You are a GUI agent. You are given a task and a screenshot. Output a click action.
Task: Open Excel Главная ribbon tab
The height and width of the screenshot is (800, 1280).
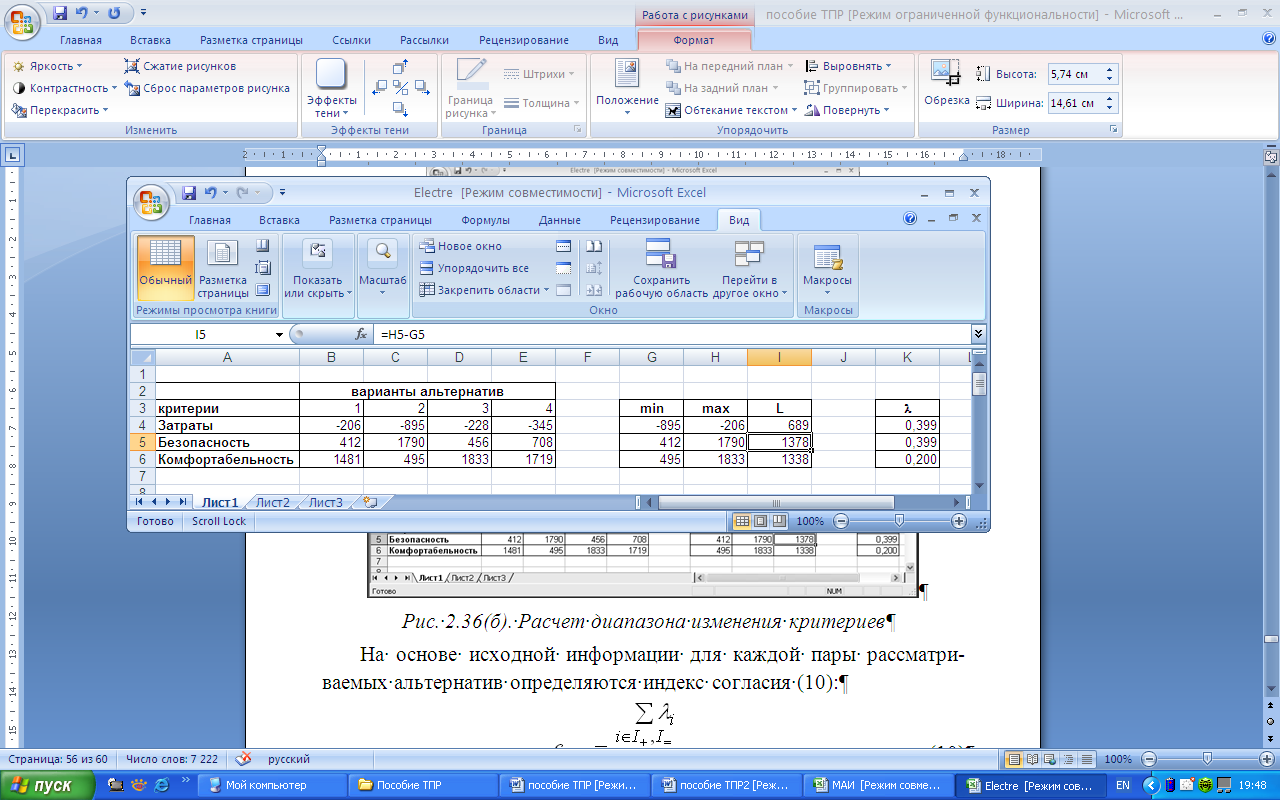coord(209,220)
